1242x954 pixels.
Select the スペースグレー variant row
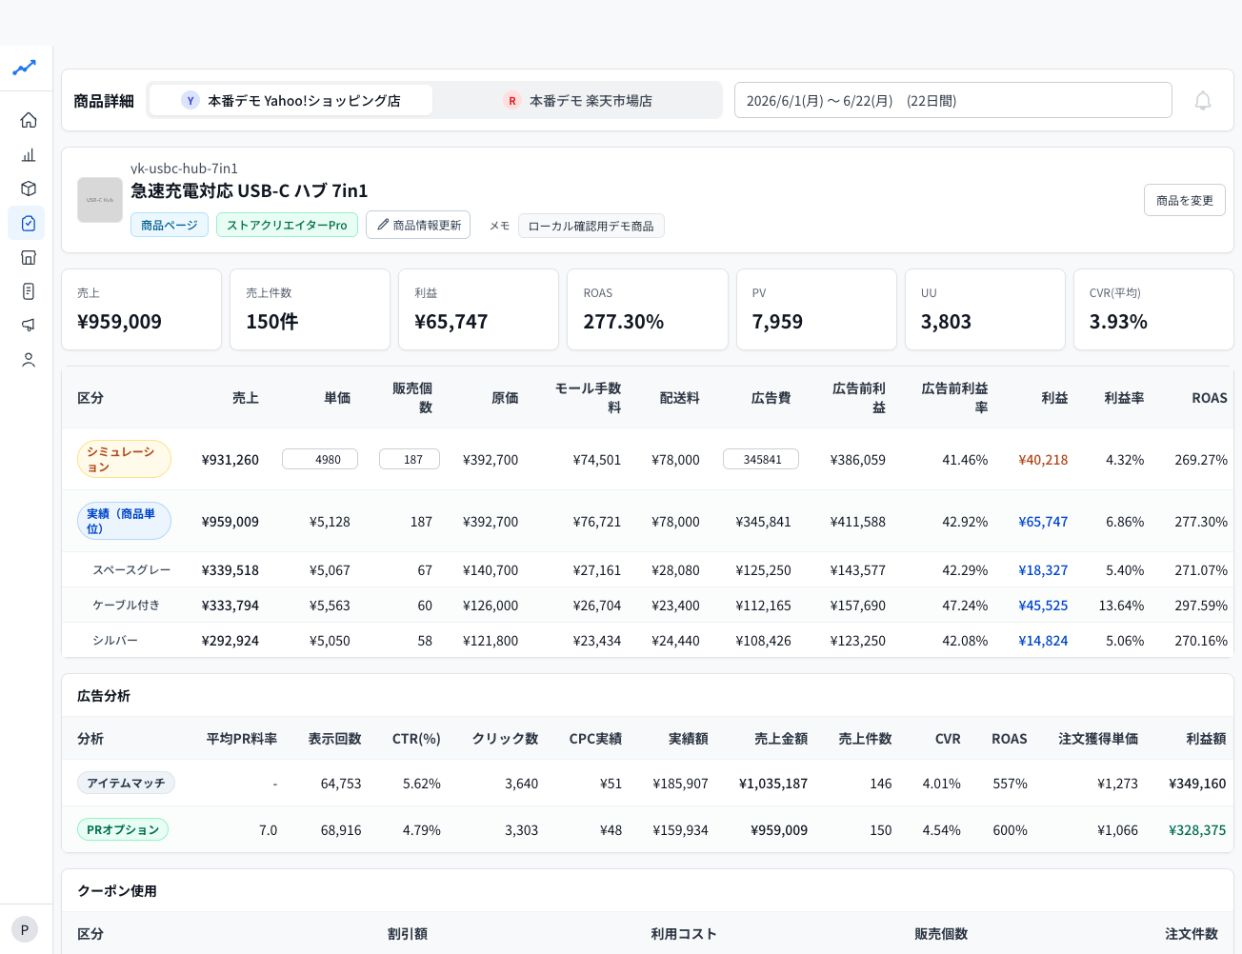(x=647, y=570)
